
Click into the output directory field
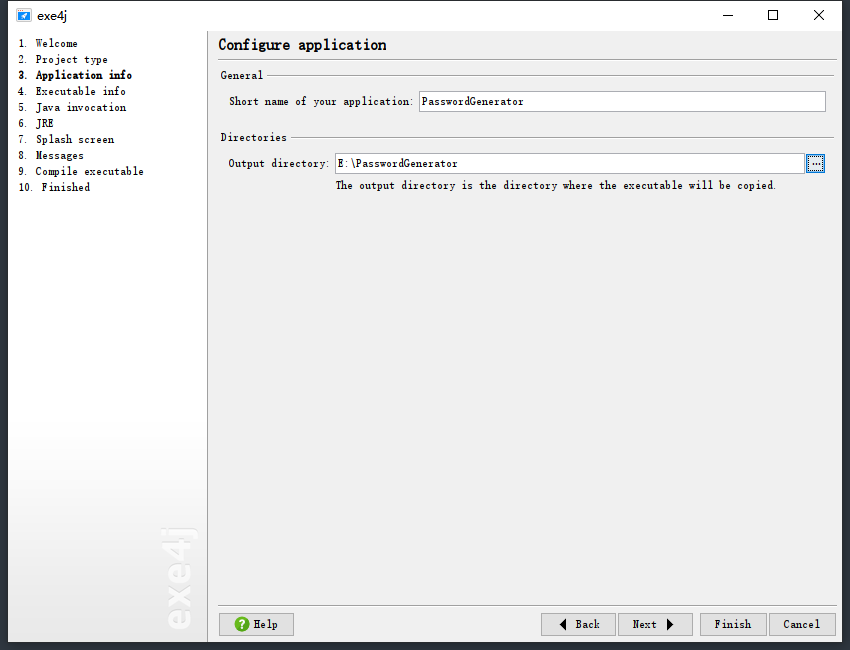570,164
